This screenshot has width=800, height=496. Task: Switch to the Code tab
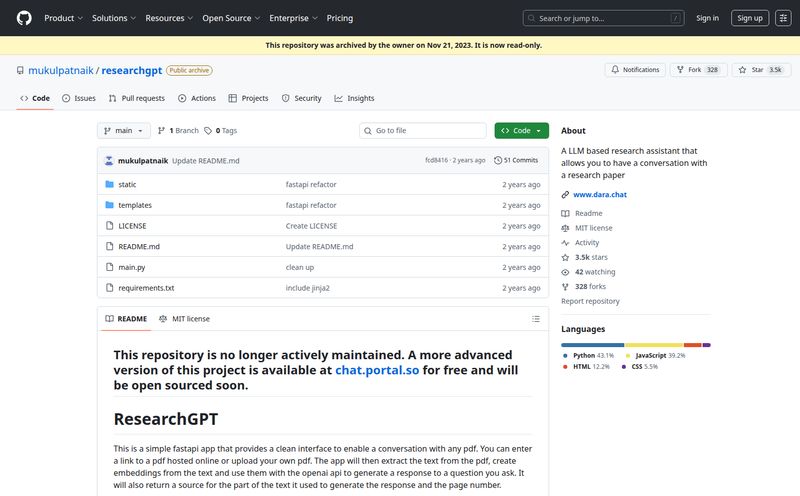(35, 98)
